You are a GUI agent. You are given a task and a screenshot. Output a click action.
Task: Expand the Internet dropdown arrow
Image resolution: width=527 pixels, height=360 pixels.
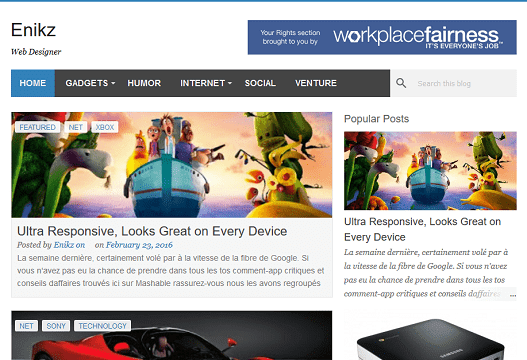(x=230, y=83)
